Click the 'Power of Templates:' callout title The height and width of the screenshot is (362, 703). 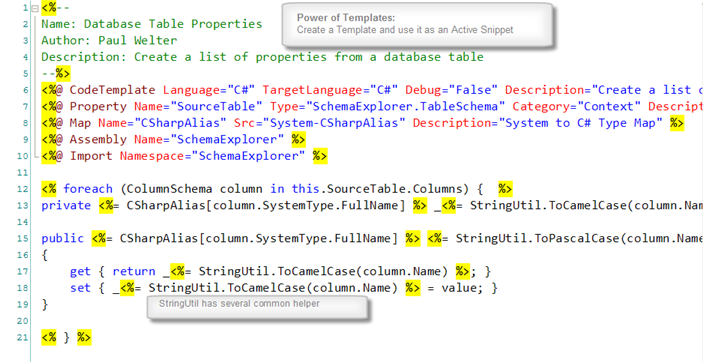click(x=346, y=18)
